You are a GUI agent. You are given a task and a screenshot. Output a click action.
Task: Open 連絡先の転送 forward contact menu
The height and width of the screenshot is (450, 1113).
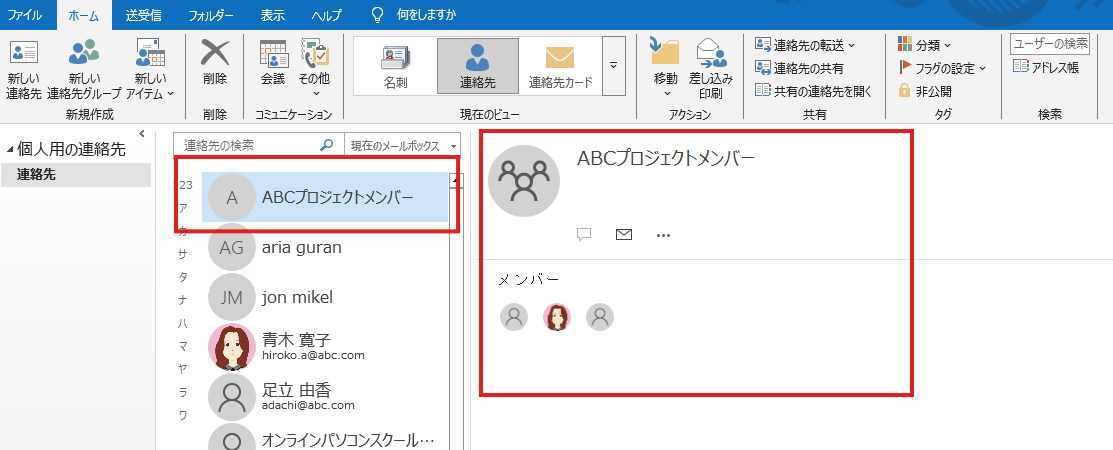[805, 45]
